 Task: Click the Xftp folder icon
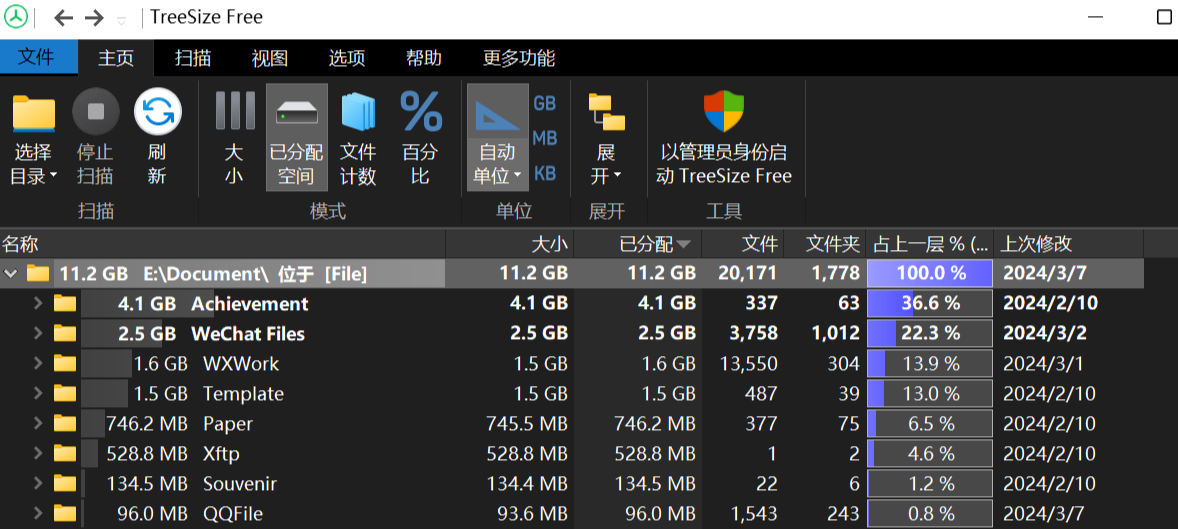[x=65, y=454]
